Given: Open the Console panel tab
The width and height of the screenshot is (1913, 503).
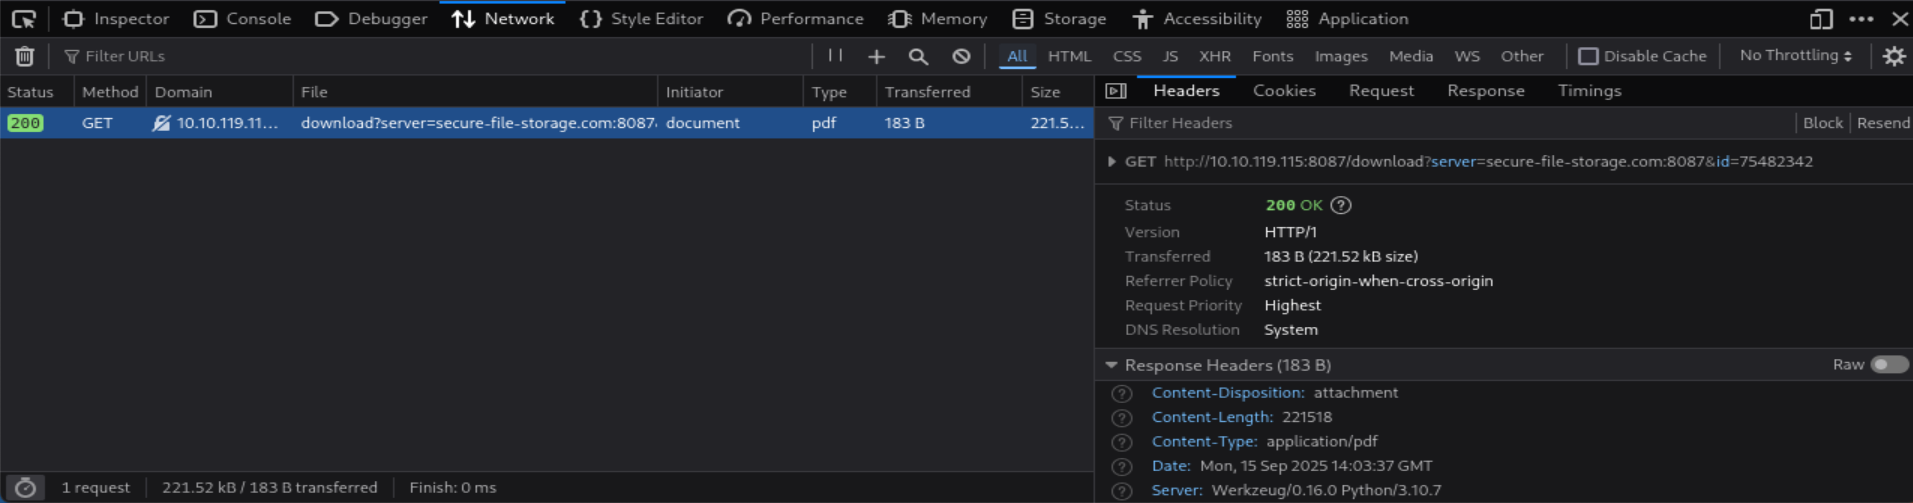Looking at the screenshot, I should (243, 19).
